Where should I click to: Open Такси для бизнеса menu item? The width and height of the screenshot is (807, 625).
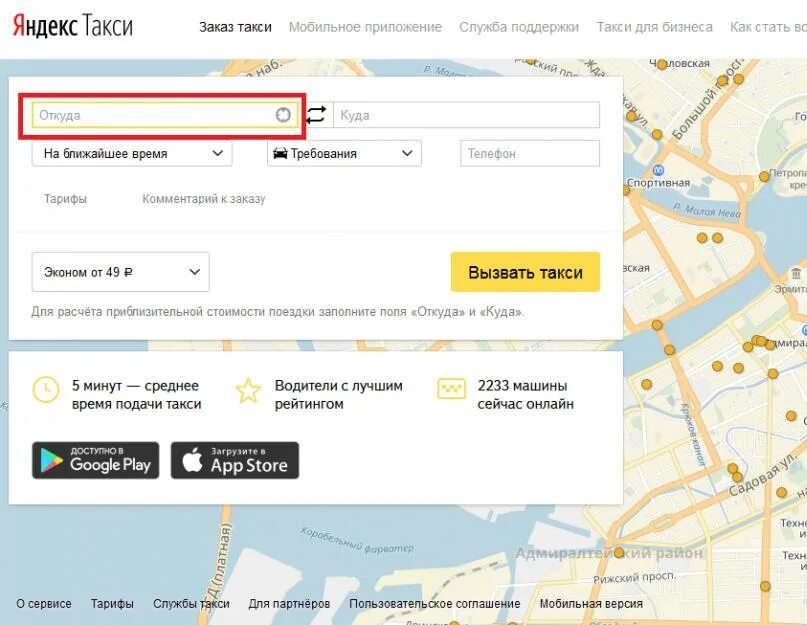(654, 27)
